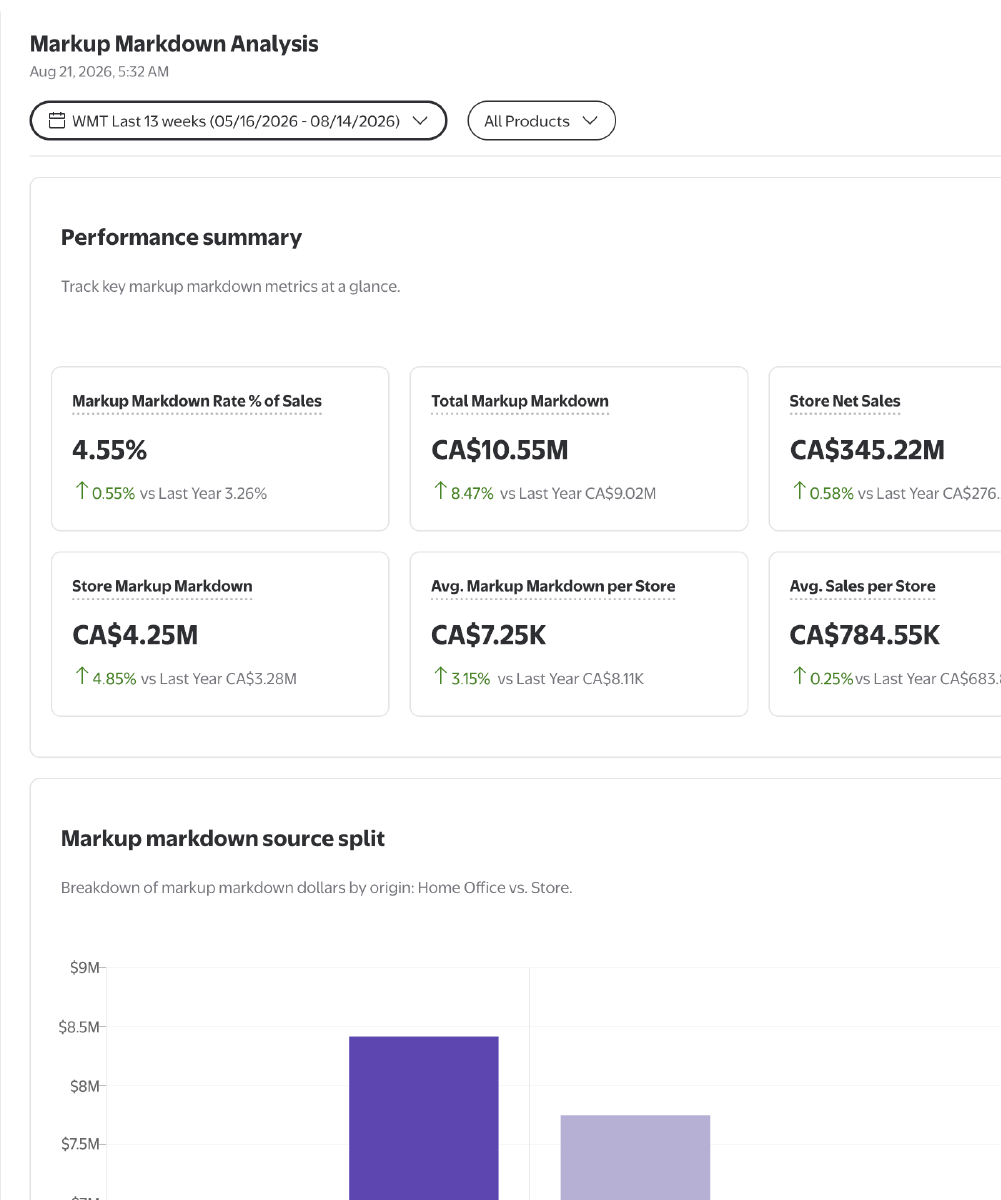The width and height of the screenshot is (1001, 1200).
Task: Click the CA$345.22M net sales value
Action: pos(867,450)
